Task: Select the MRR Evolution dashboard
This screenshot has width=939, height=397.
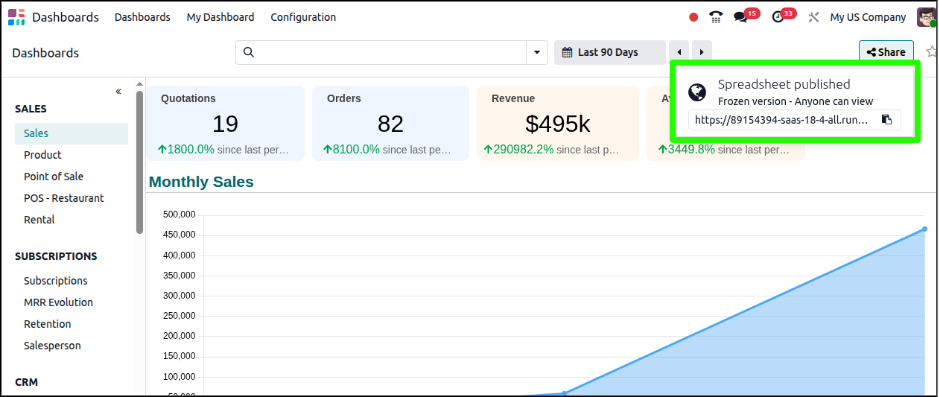Action: click(58, 302)
